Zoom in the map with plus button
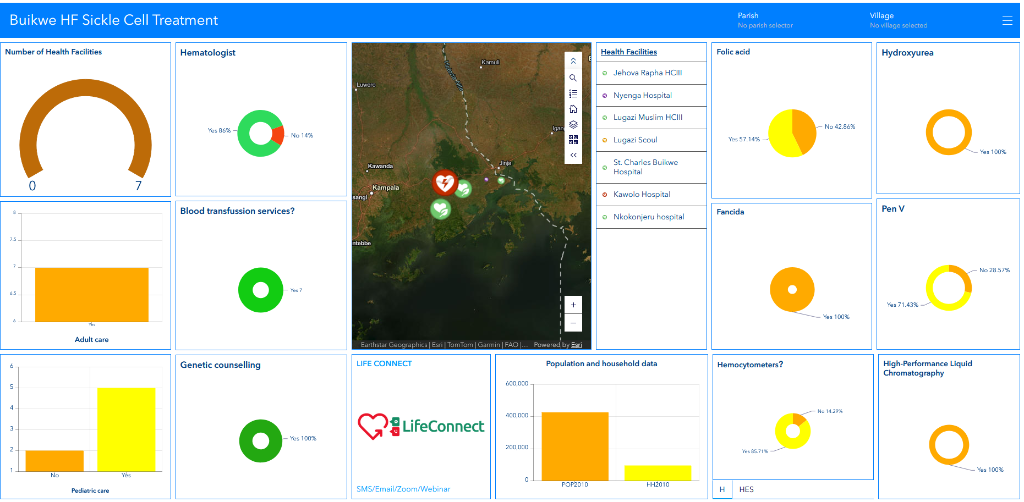The image size is (1024, 502). (x=573, y=304)
